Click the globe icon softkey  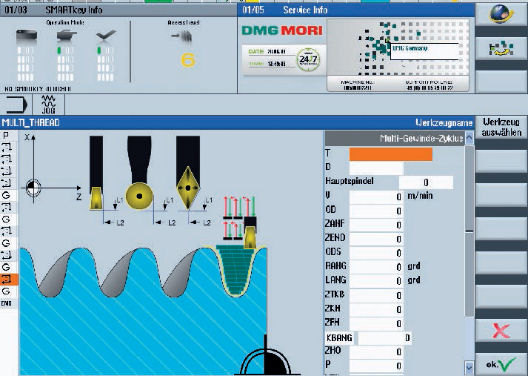(x=501, y=14)
